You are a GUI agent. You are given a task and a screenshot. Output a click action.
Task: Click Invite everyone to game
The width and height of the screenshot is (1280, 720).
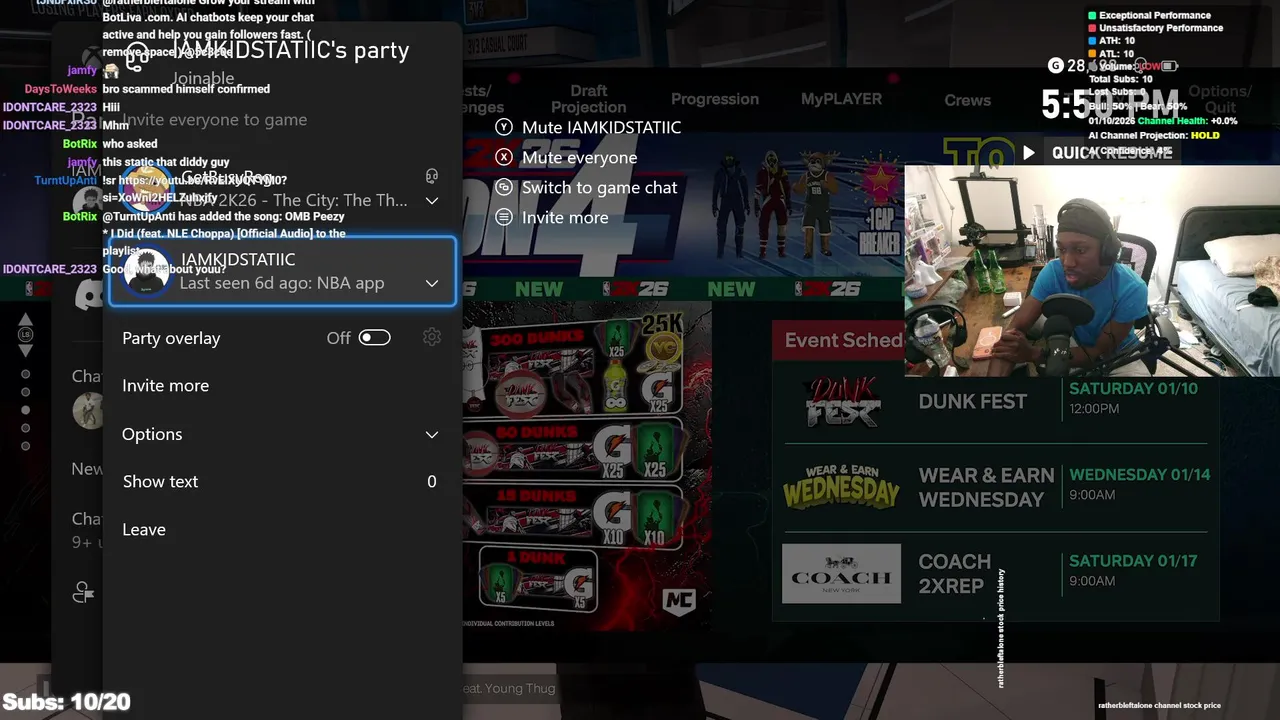pos(214,119)
